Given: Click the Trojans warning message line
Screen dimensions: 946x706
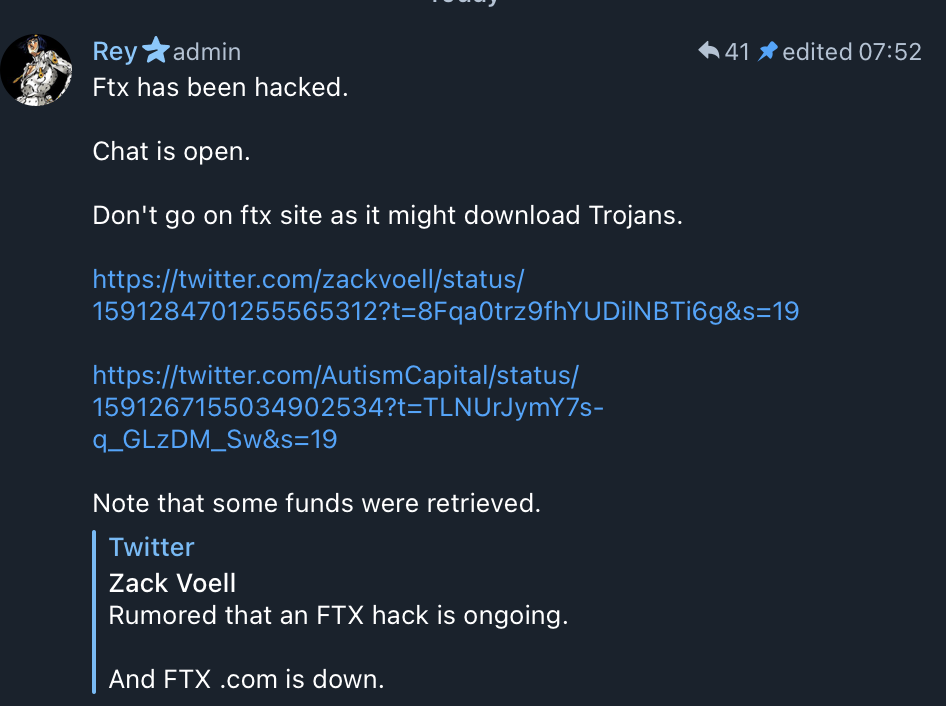Looking at the screenshot, I should click(x=387, y=215).
